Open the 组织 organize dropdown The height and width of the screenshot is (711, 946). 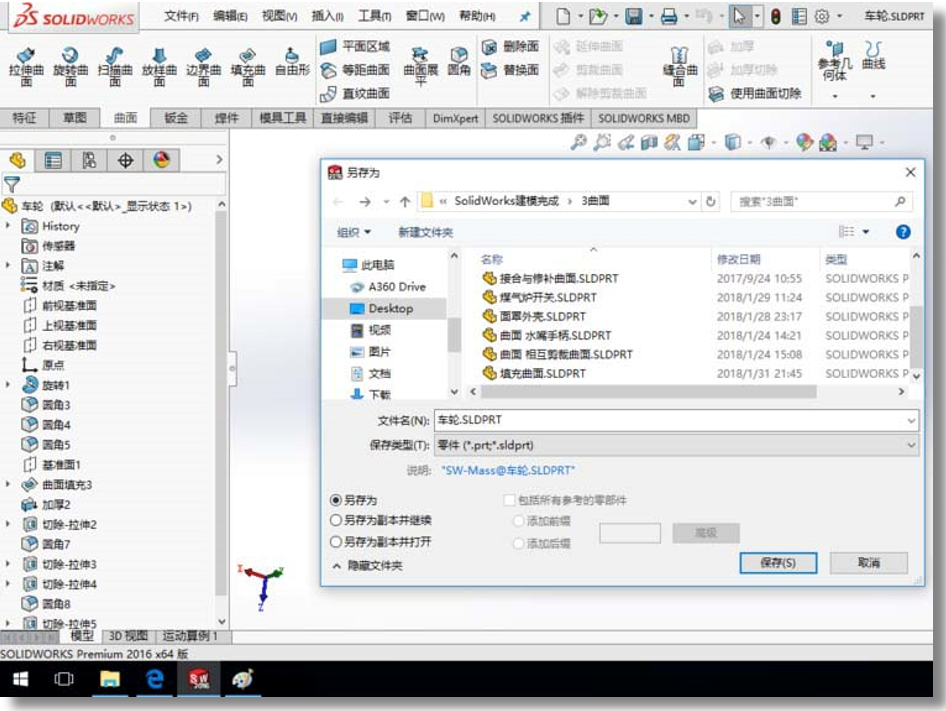click(354, 232)
